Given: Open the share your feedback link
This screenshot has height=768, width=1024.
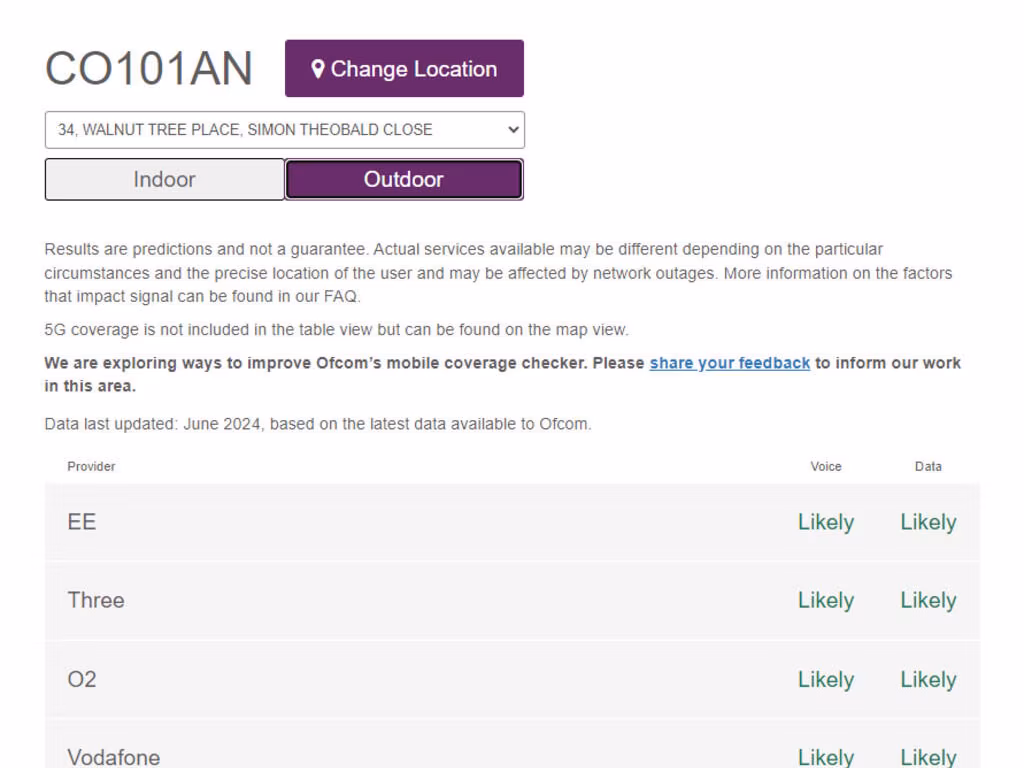Looking at the screenshot, I should [729, 363].
